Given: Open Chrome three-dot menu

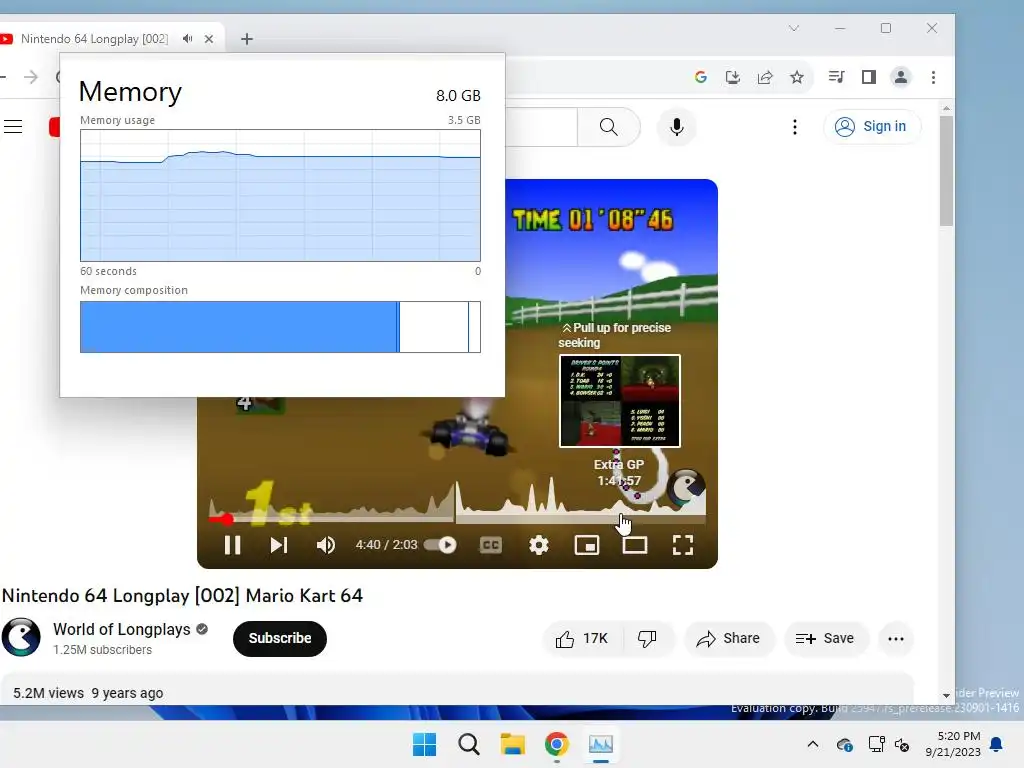Looking at the screenshot, I should (933, 77).
